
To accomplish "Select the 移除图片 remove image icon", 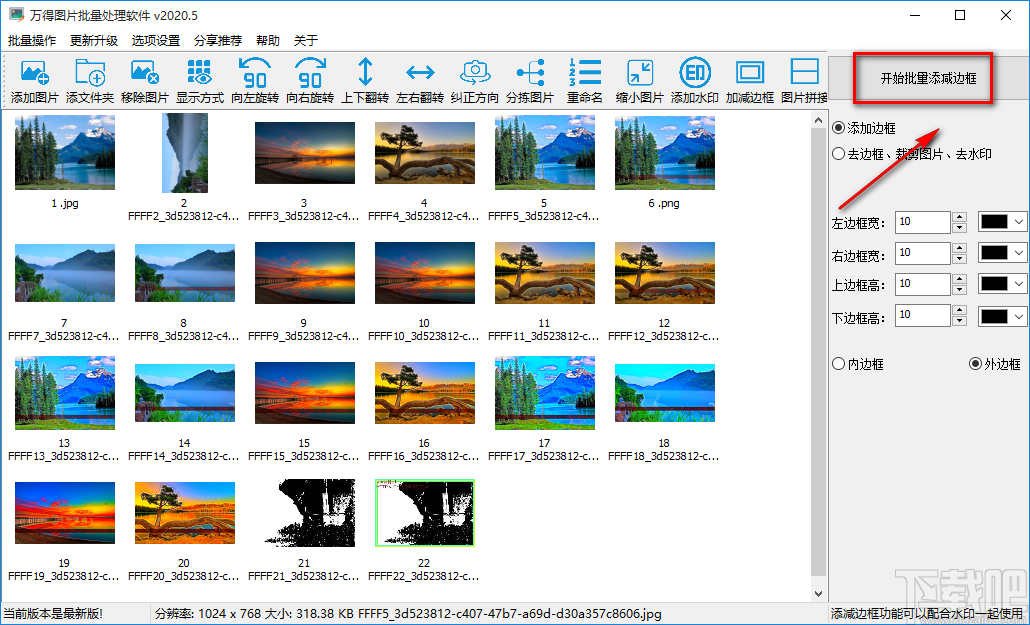I will tap(145, 81).
